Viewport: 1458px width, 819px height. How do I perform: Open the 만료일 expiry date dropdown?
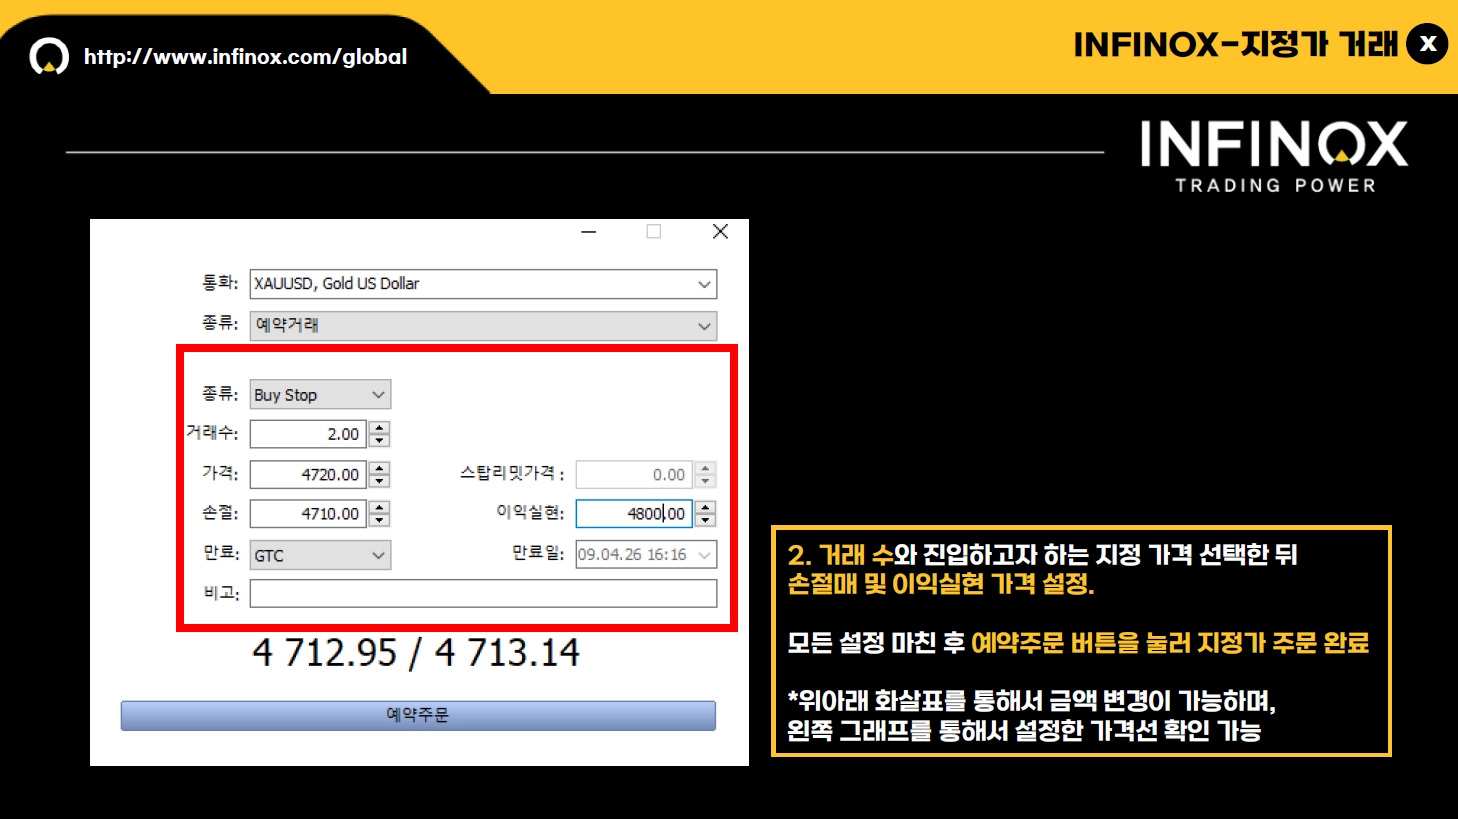tap(646, 555)
